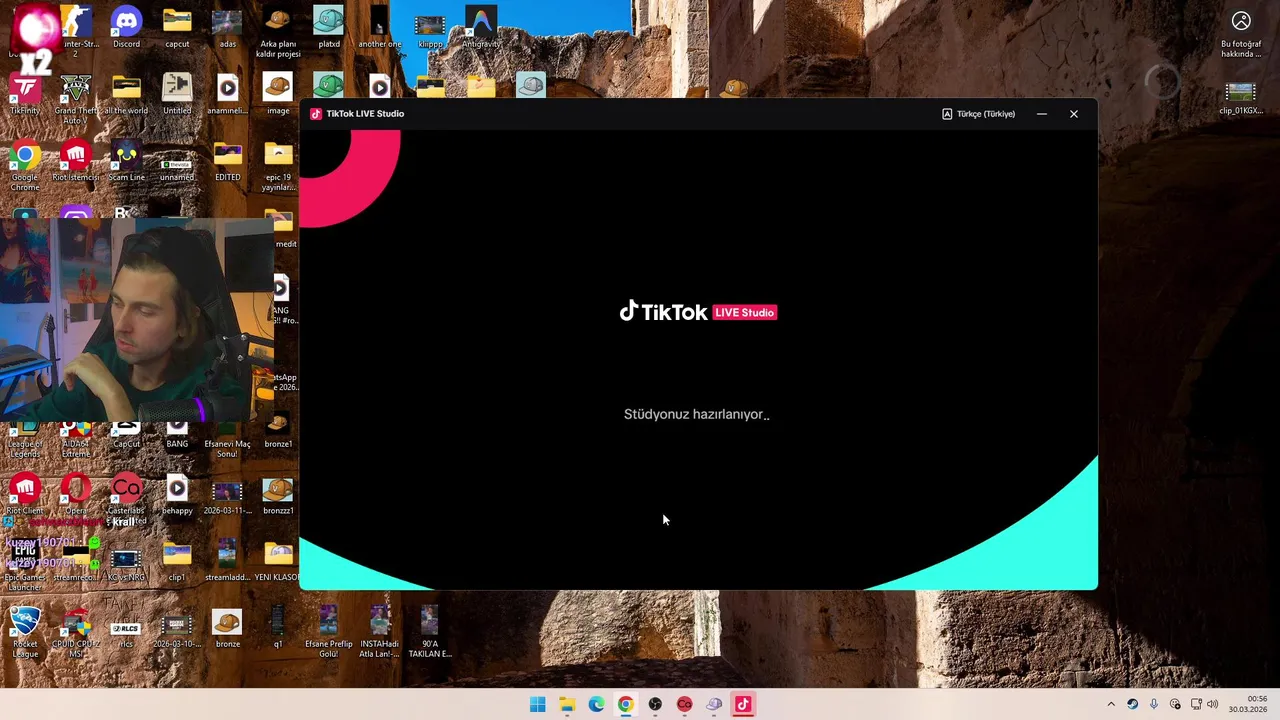
Task: Open the Google Chrome desktop shortcut
Action: pos(25,166)
